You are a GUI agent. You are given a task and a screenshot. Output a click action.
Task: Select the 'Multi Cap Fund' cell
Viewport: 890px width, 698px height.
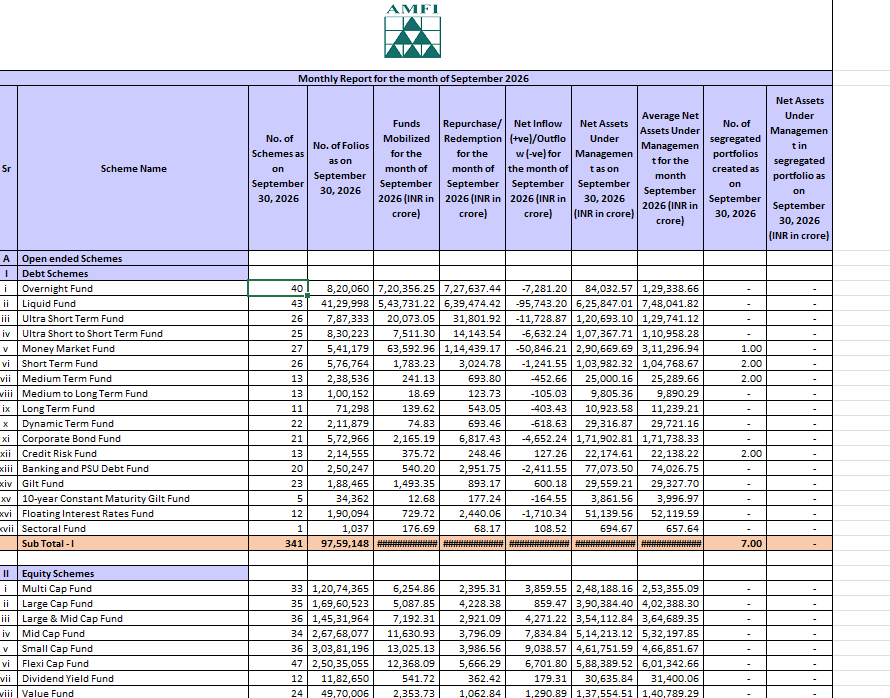[x=133, y=589]
